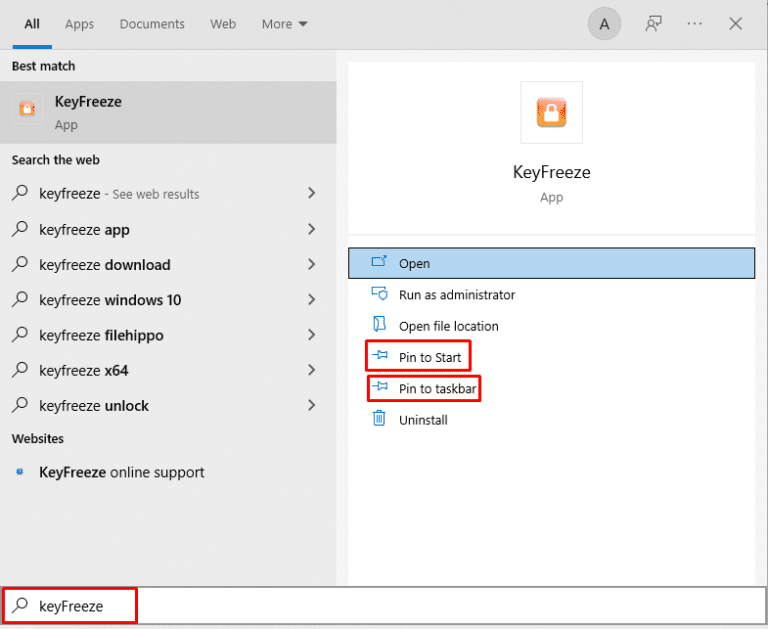
Task: Click magnifier icon next to 'keyfreeze x64'
Action: pos(20,370)
